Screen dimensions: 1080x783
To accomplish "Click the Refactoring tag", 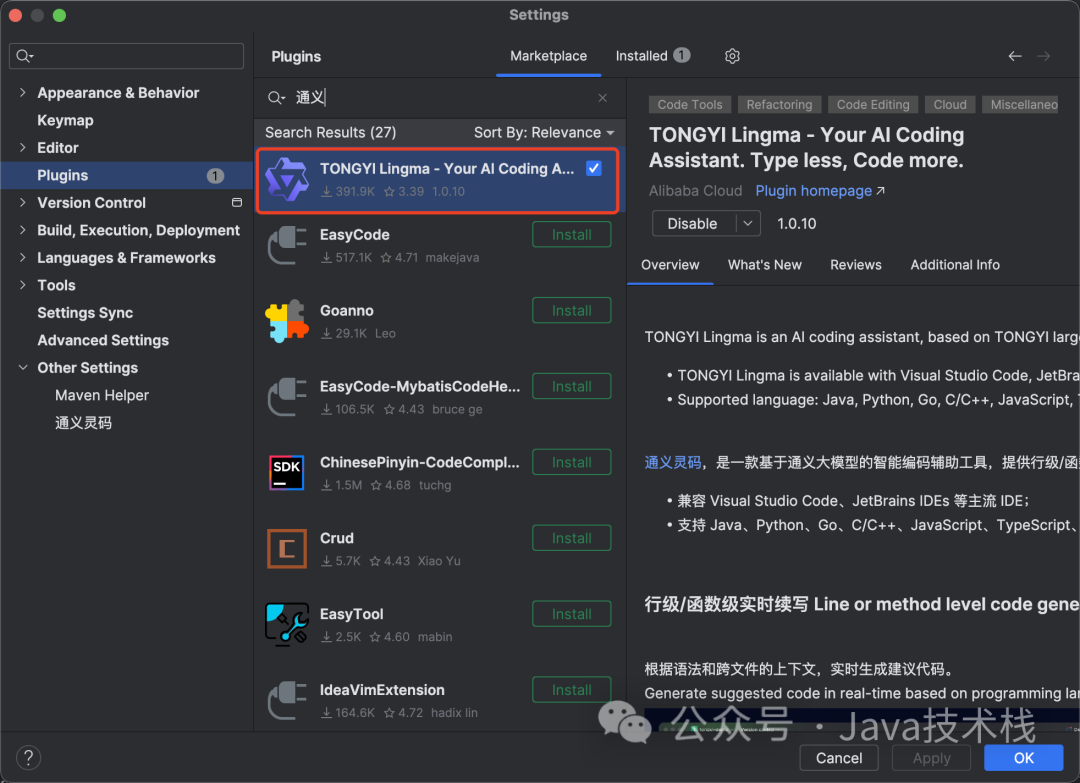I will pyautogui.click(x=779, y=105).
